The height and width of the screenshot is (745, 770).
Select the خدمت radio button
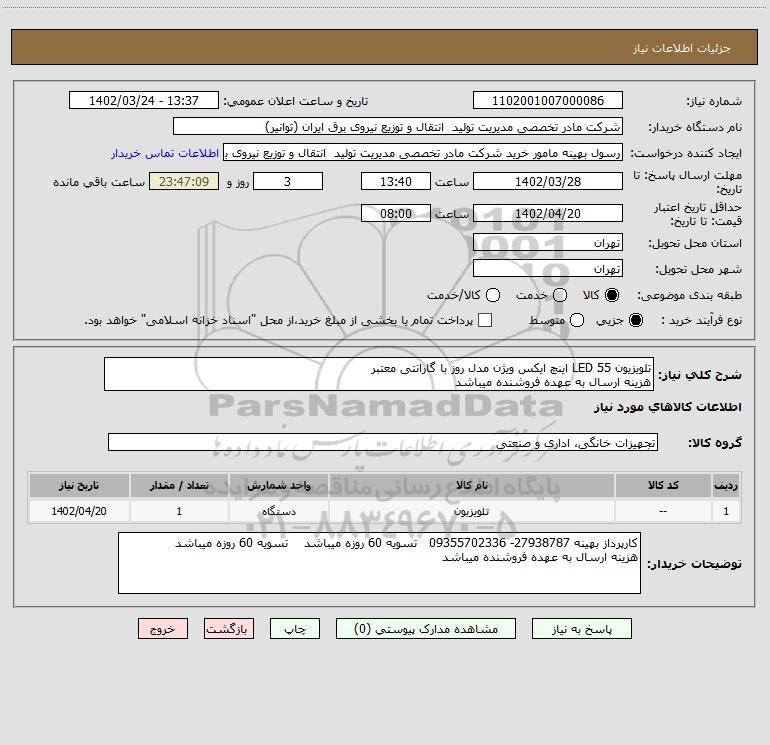(x=560, y=295)
